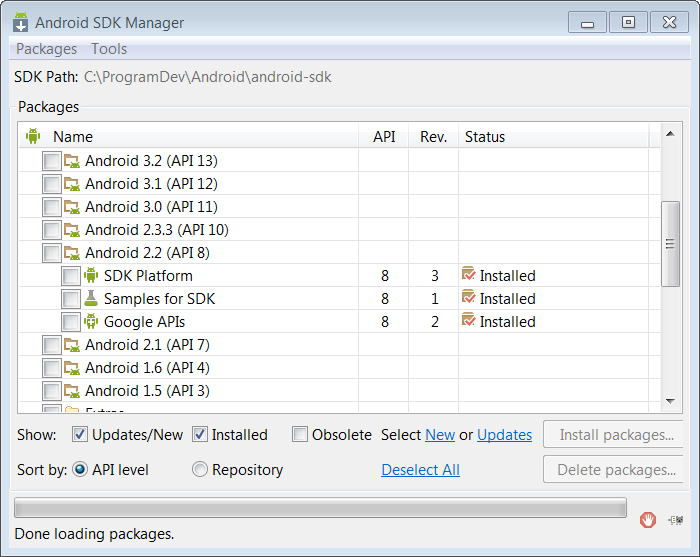This screenshot has height=557, width=700.
Task: Click the folder icon beside Android 1.6 (API 4)
Action: click(71, 367)
